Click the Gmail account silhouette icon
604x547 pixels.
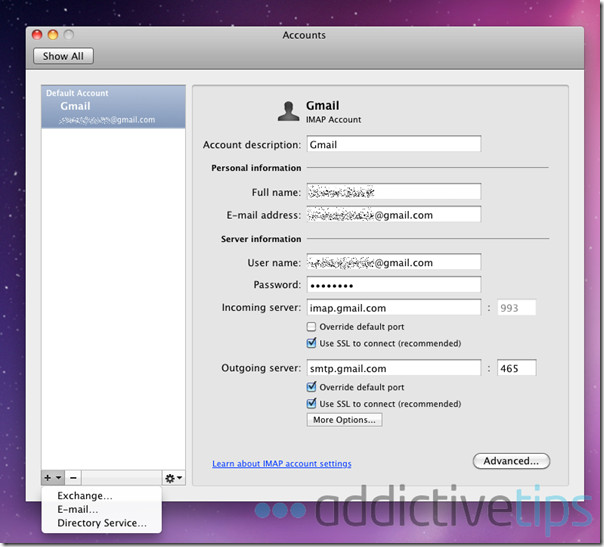(289, 112)
